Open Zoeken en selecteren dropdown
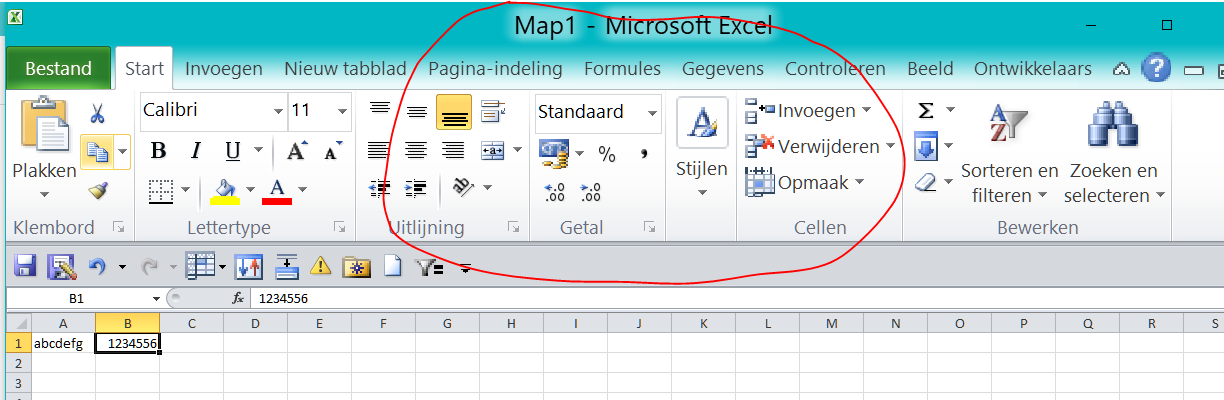The width and height of the screenshot is (1224, 400). tap(1113, 183)
